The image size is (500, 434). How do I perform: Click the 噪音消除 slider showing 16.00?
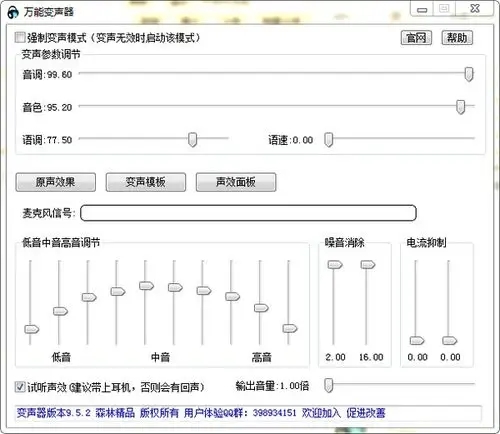click(x=368, y=265)
